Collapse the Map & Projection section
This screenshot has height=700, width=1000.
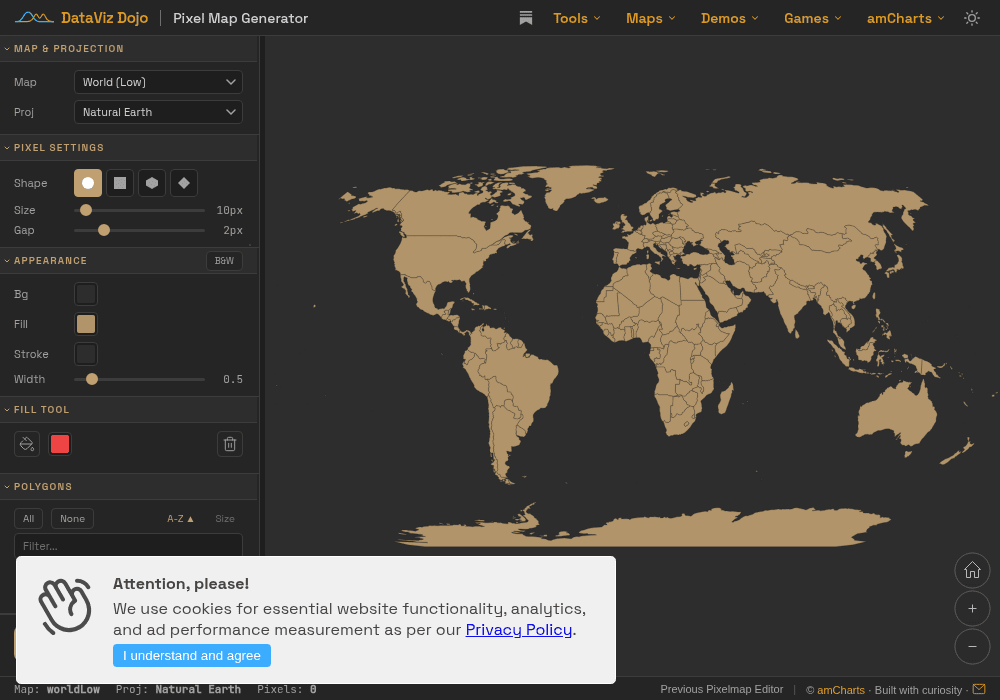129,48
